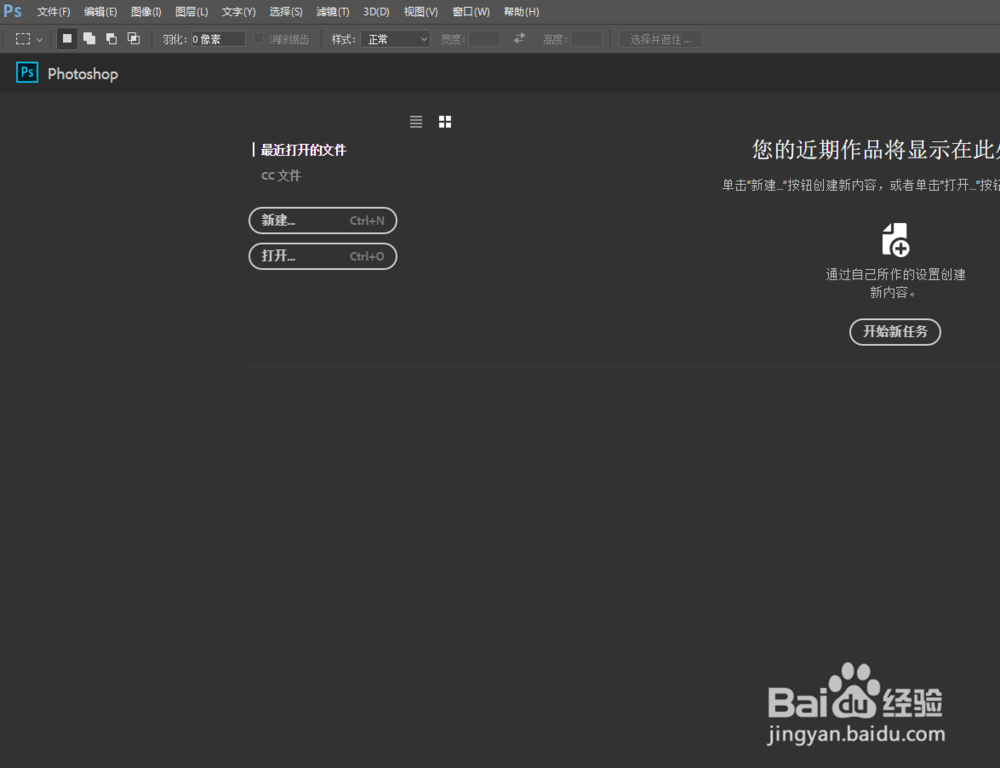Open the 编辑(E) menu
The image size is (1000, 768).
point(101,11)
